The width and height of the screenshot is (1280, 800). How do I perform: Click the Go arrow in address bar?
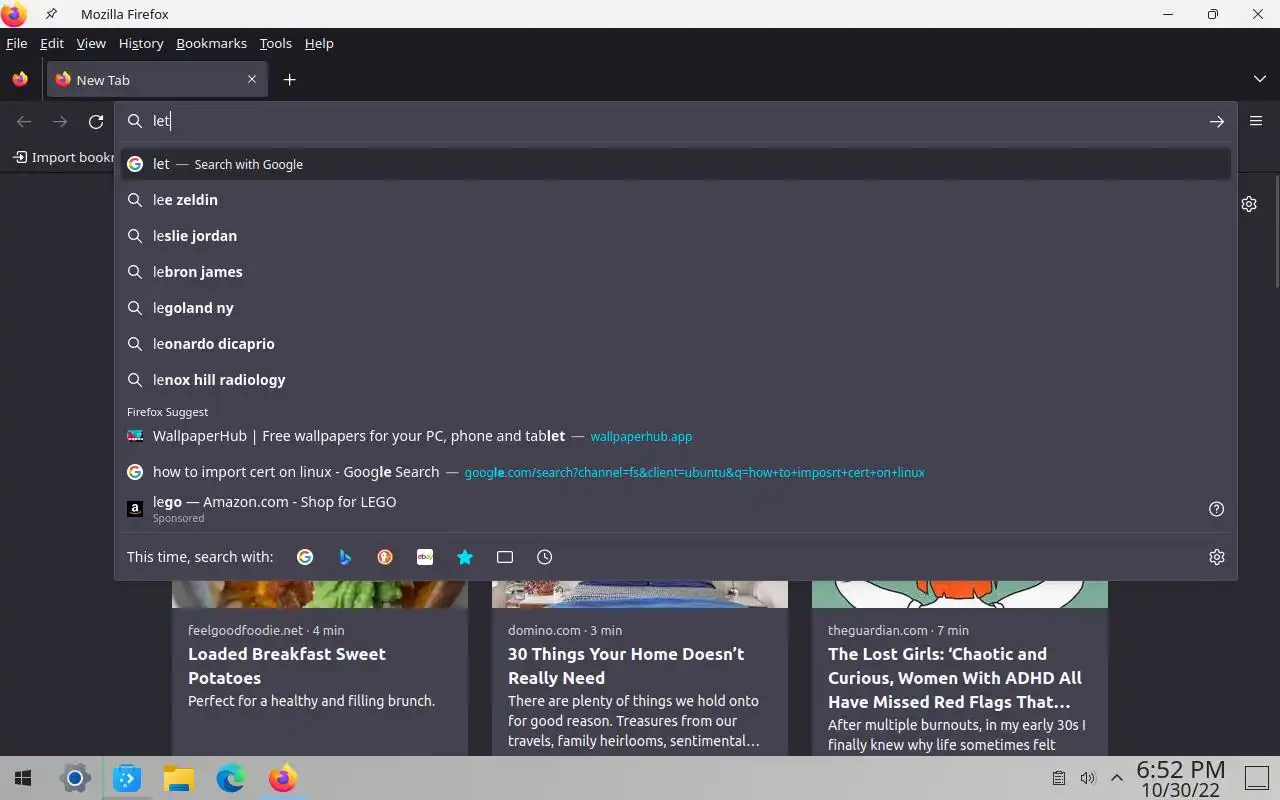coord(1217,121)
